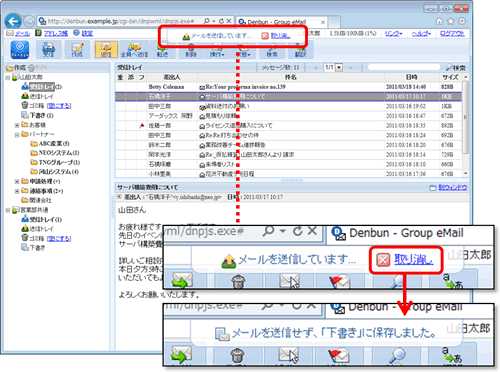Click the browser favorites star icon

coord(451,21)
